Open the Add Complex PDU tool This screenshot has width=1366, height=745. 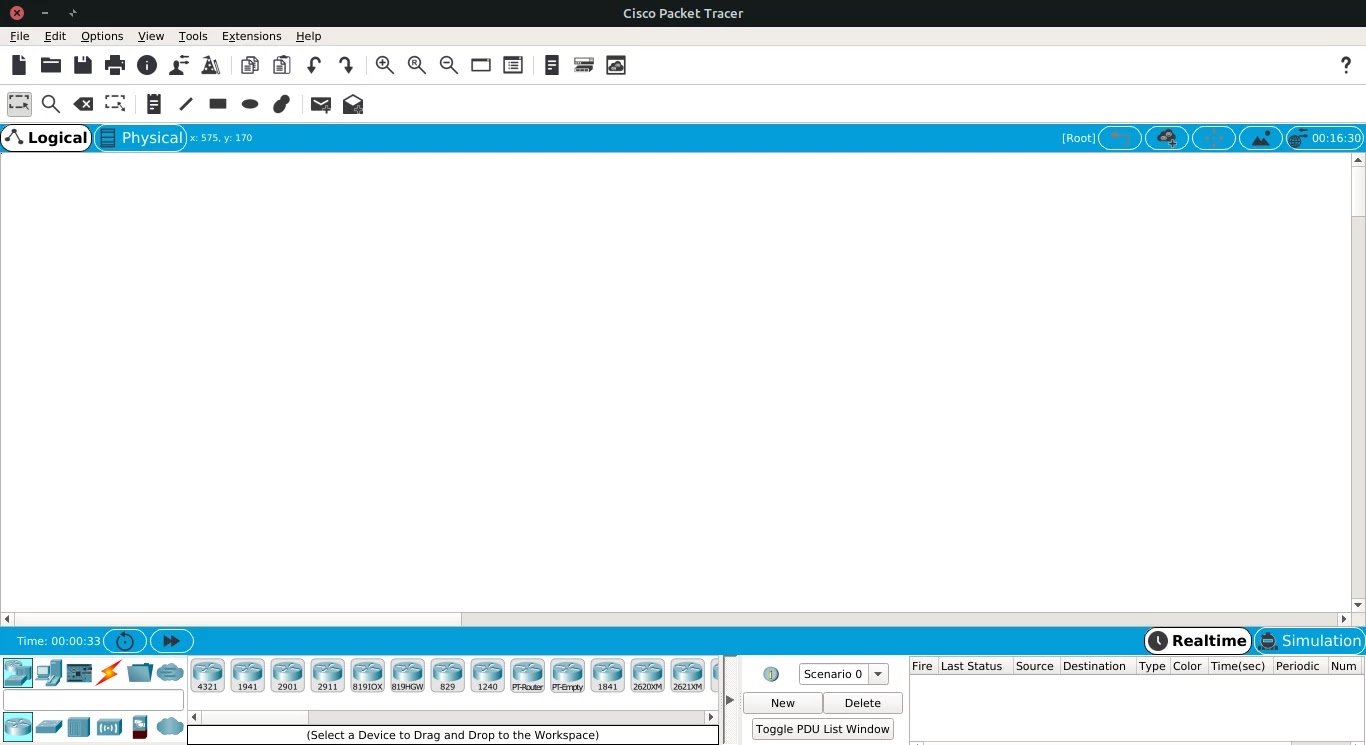point(352,104)
